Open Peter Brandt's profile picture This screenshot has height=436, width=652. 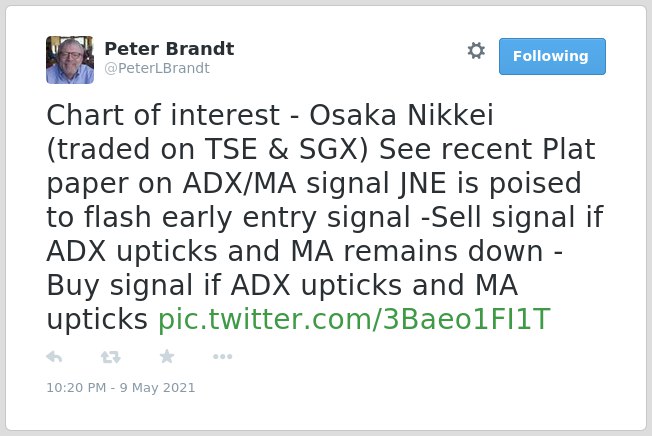tap(70, 60)
